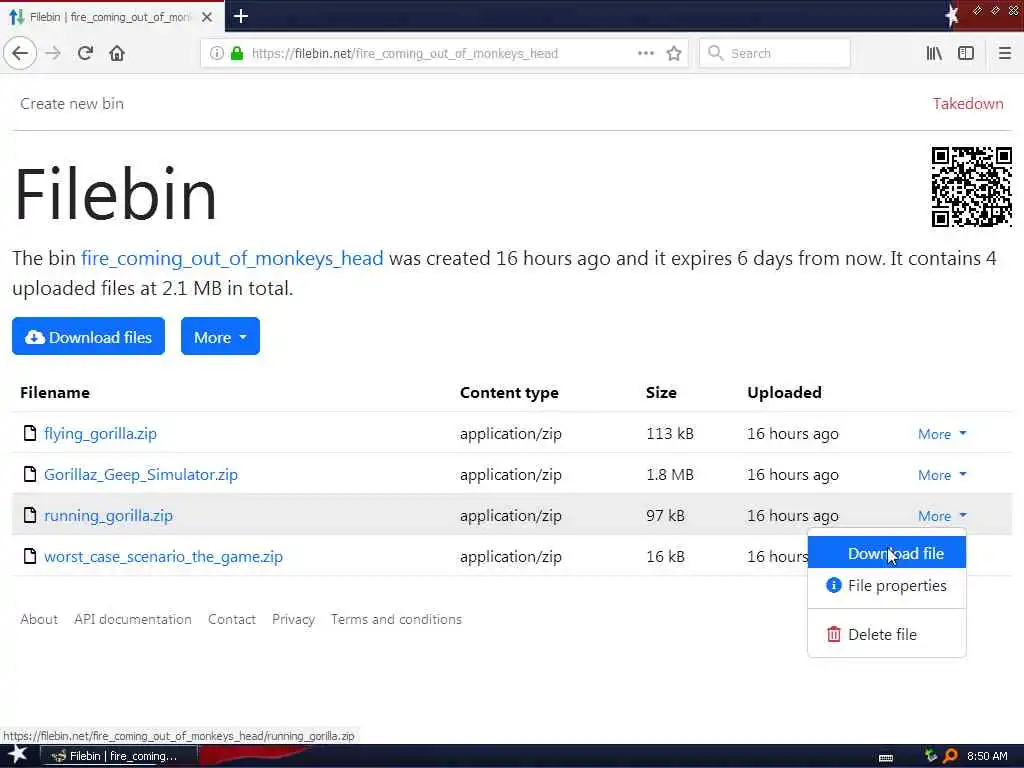Screen dimensions: 1024x768
Task: Choose Download file from the dropdown
Action: click(x=887, y=553)
